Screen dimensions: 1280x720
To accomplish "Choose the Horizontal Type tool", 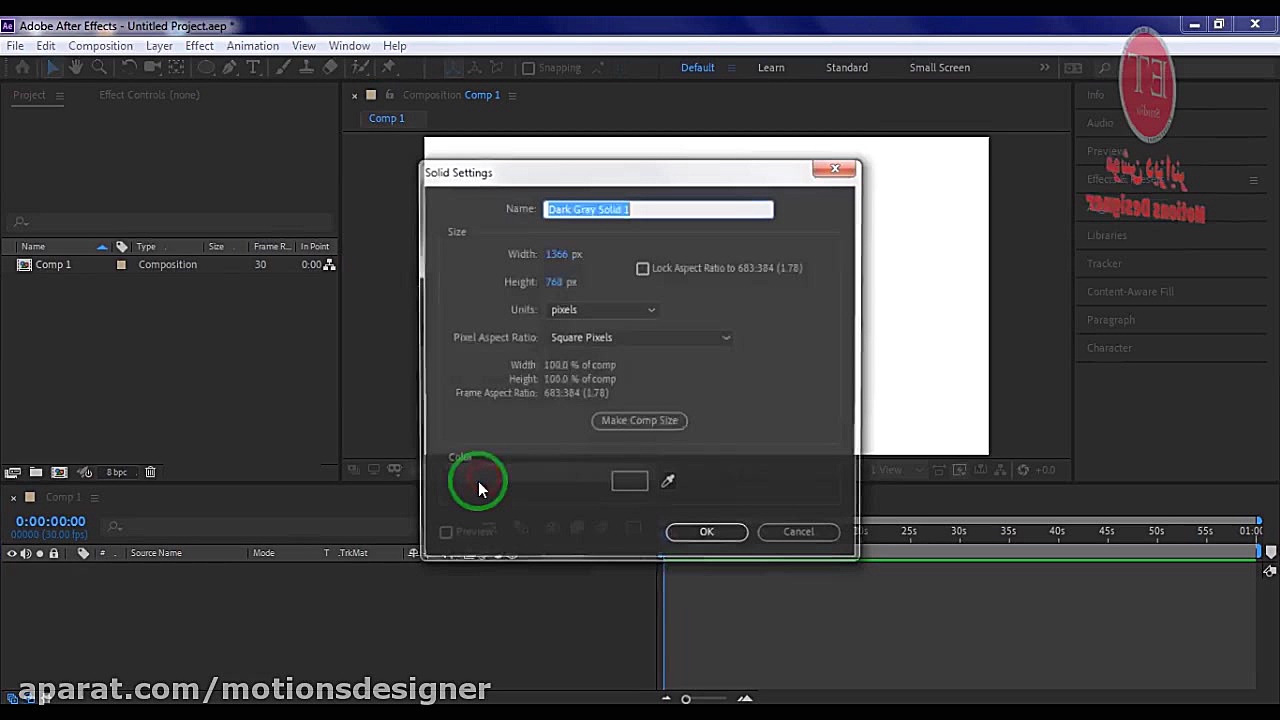I will (x=254, y=68).
